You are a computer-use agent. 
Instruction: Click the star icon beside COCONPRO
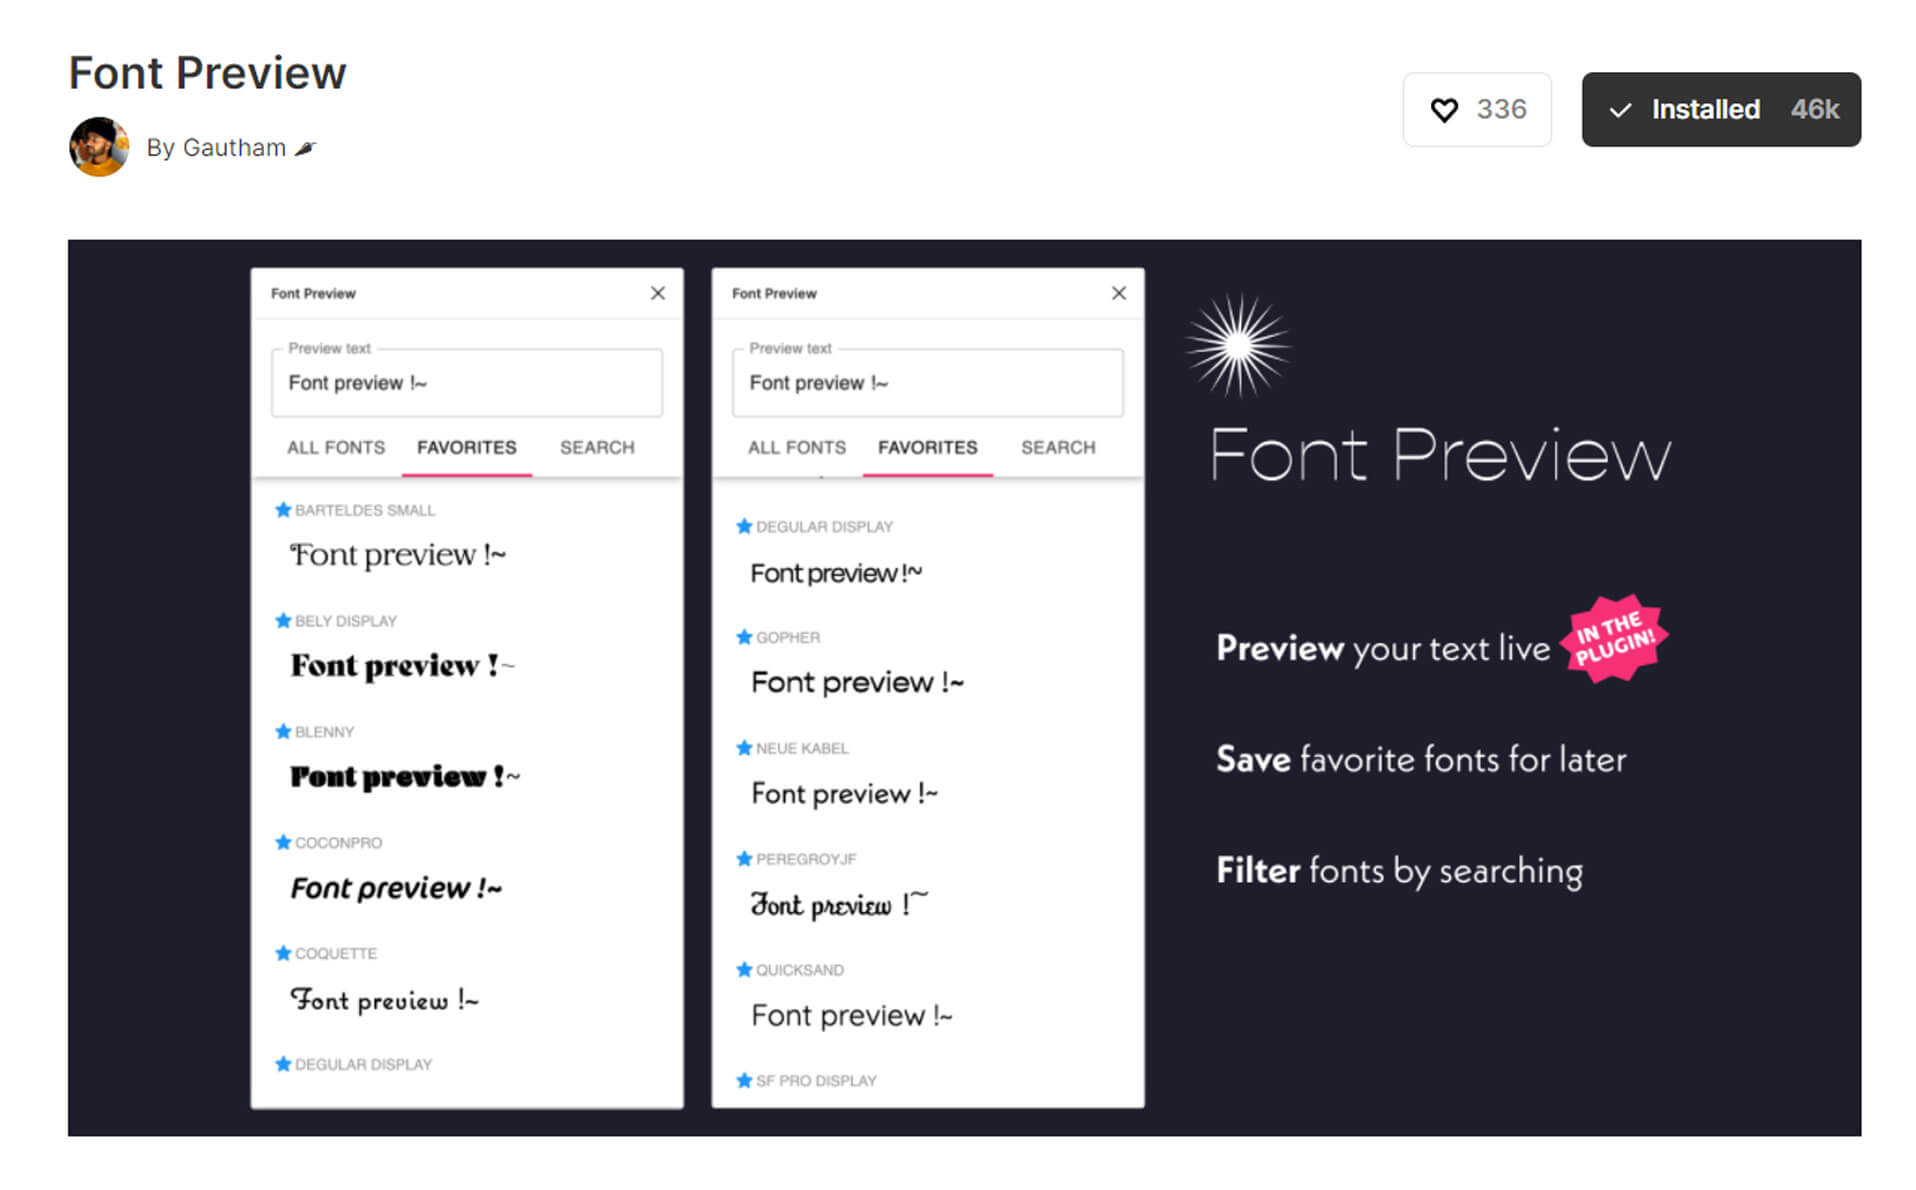click(x=281, y=842)
